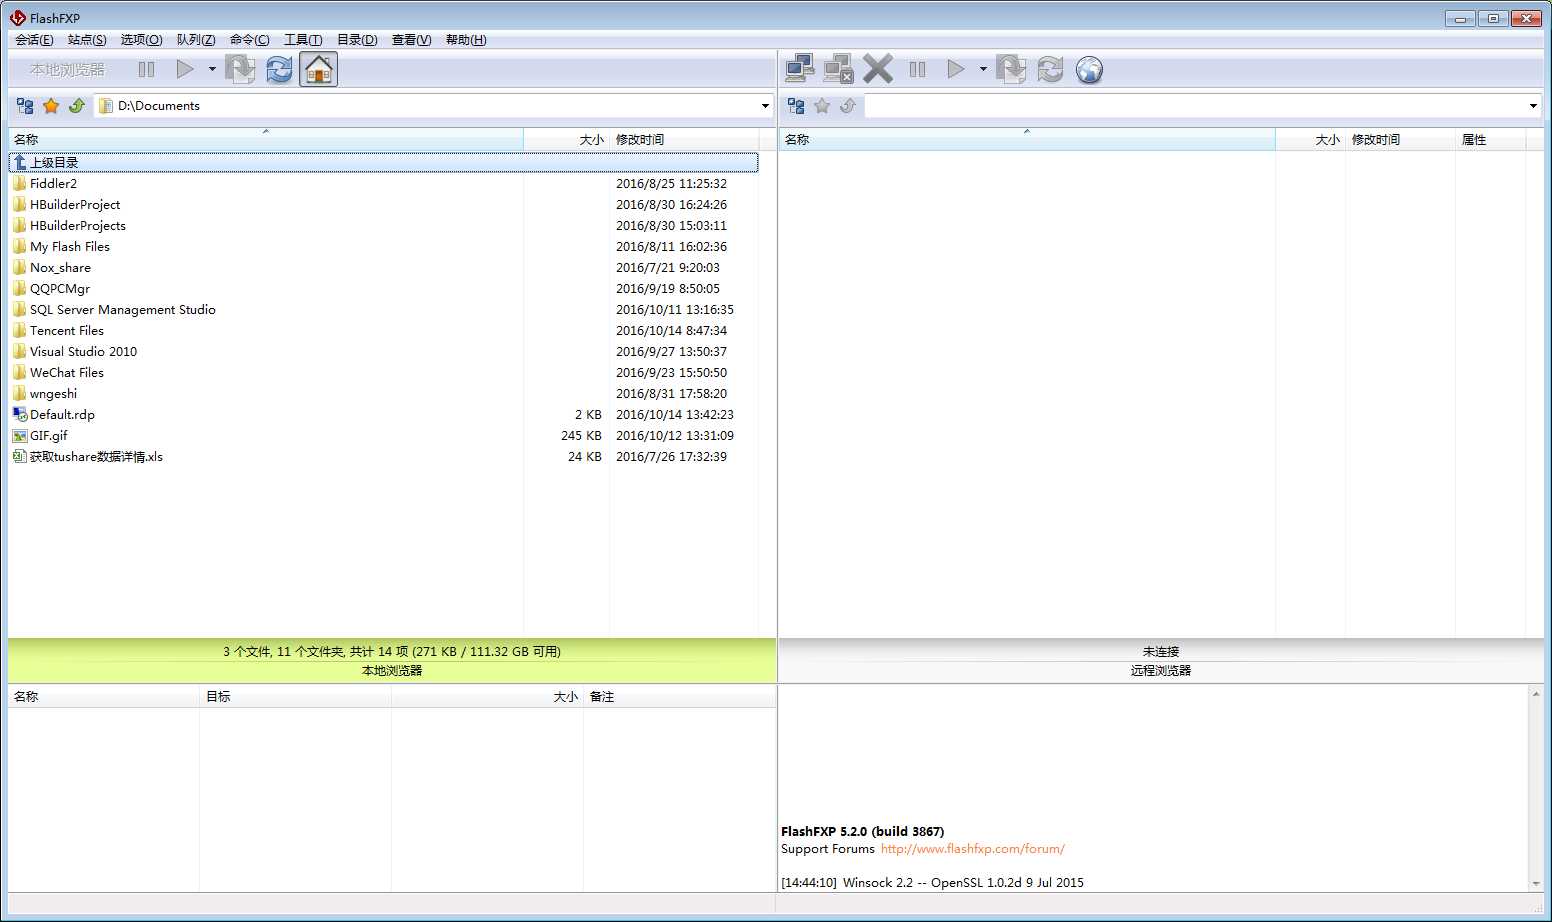The width and height of the screenshot is (1552, 922).
Task: Select the GIF.gif file
Action: [x=384, y=436]
